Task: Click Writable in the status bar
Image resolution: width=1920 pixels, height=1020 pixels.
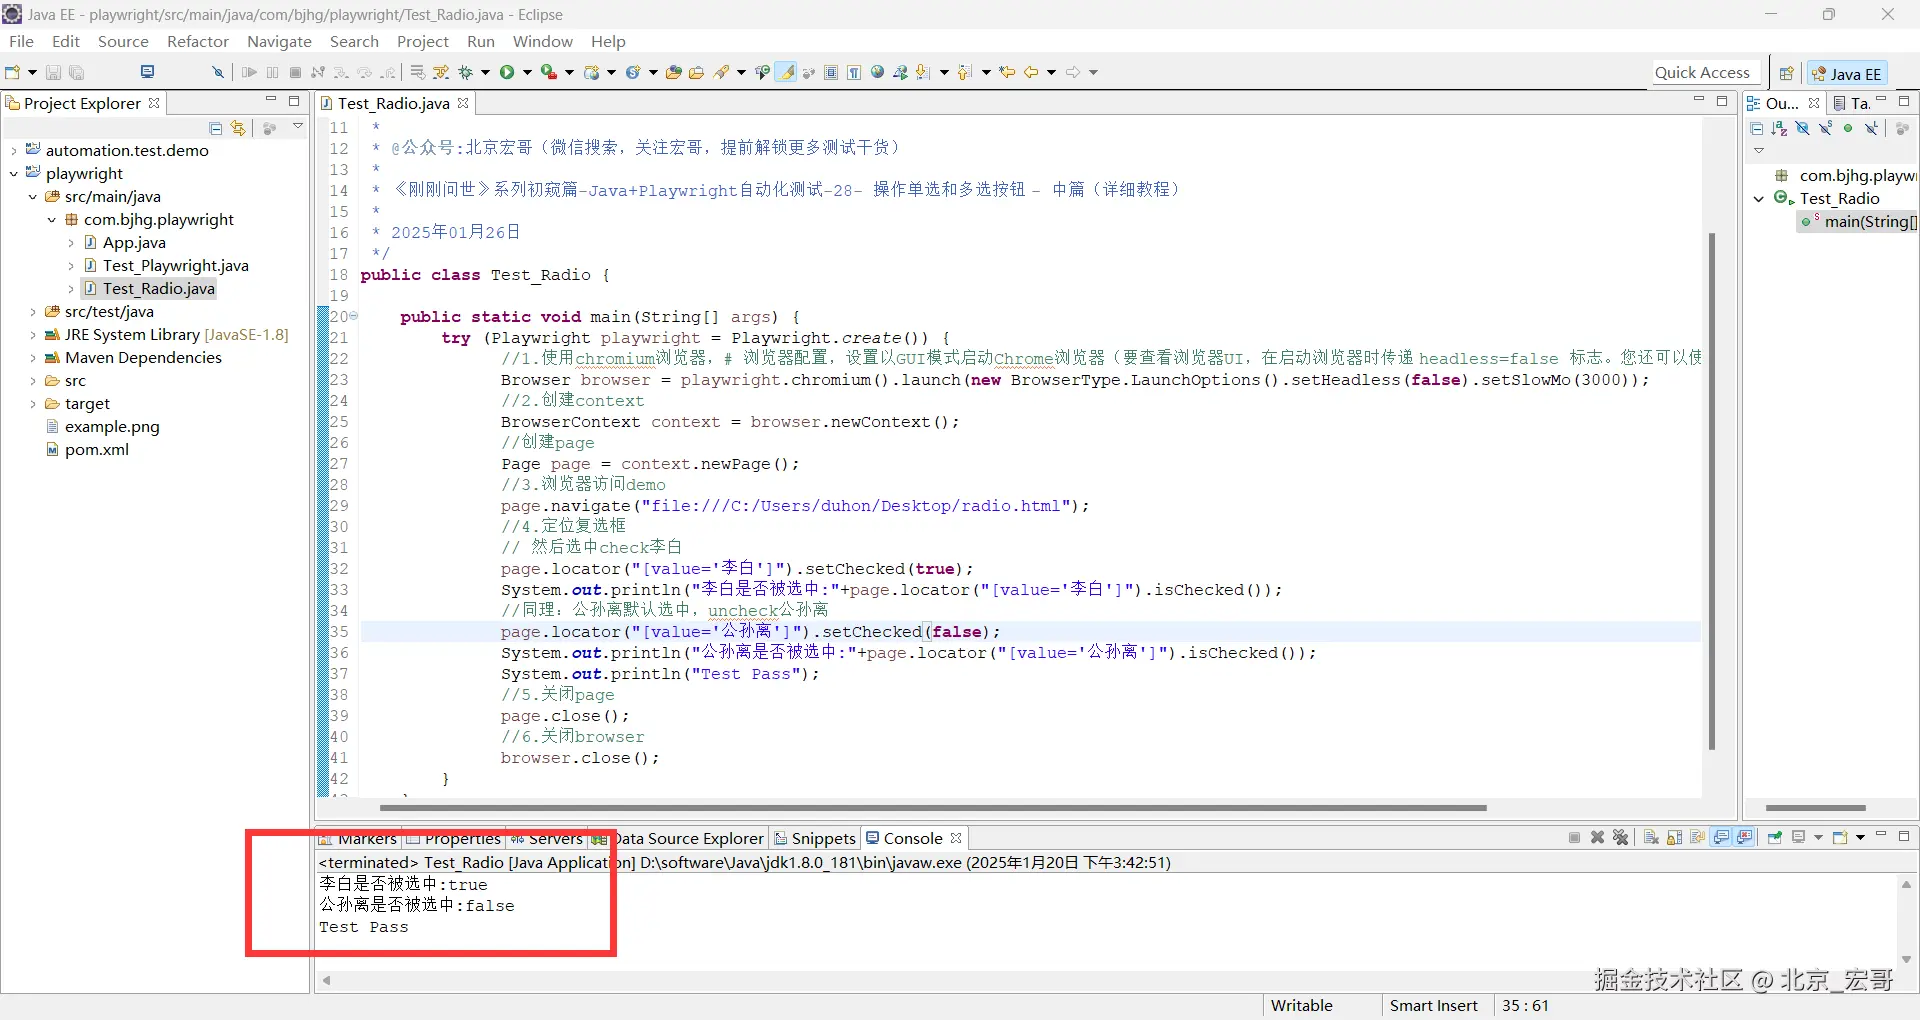Action: tap(1301, 1005)
